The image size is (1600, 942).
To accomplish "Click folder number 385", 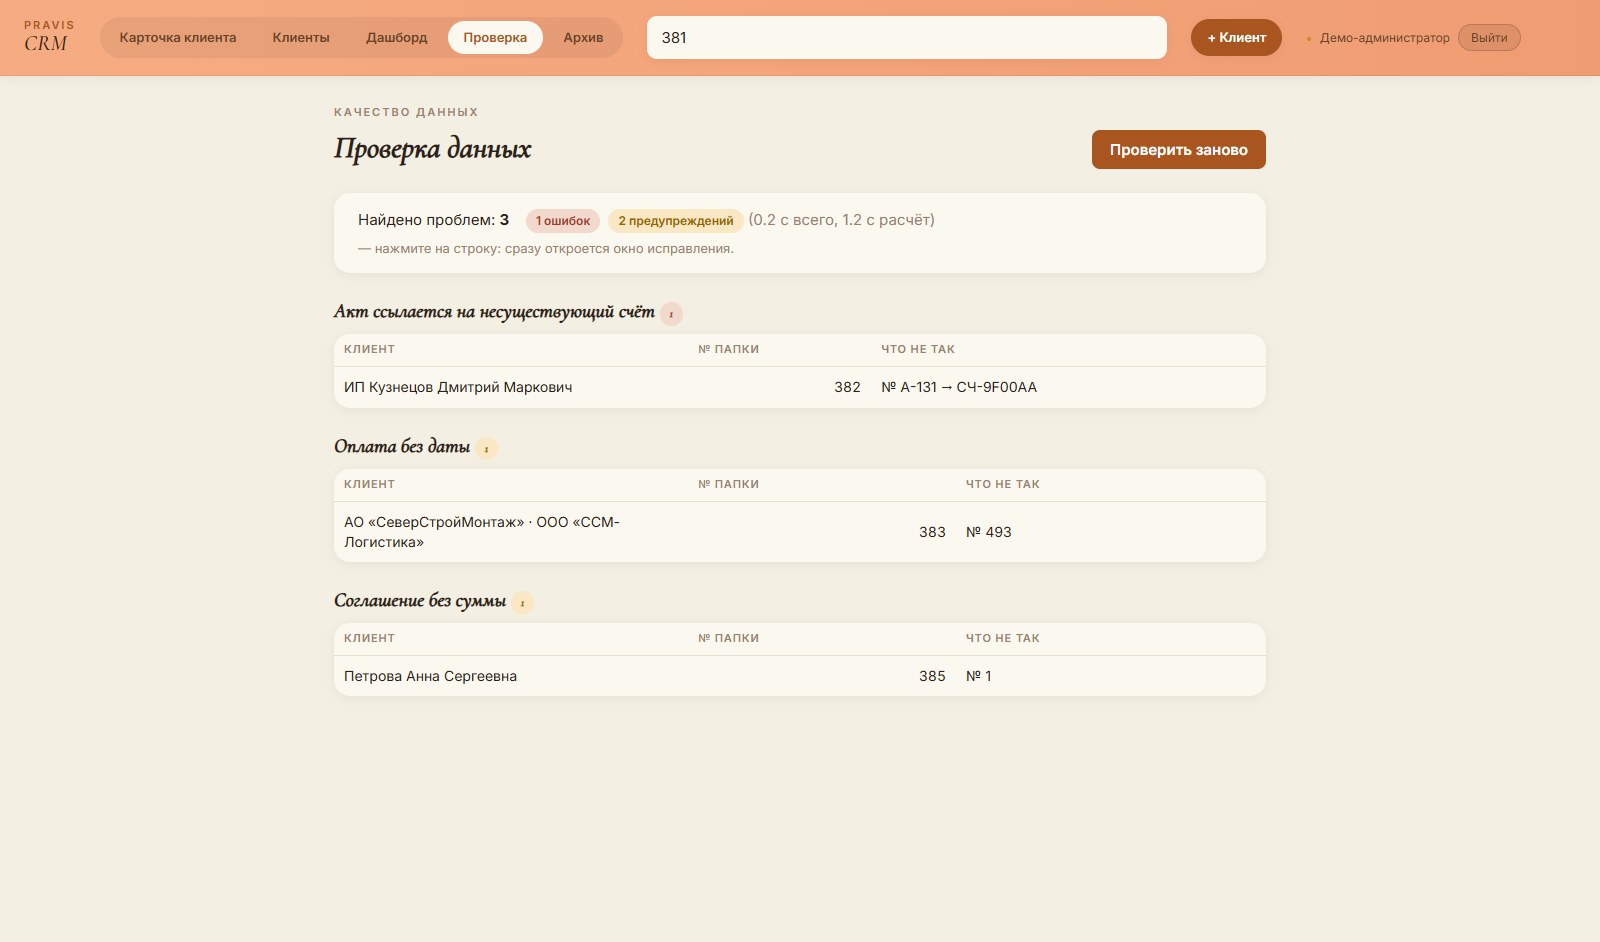I will coord(932,676).
